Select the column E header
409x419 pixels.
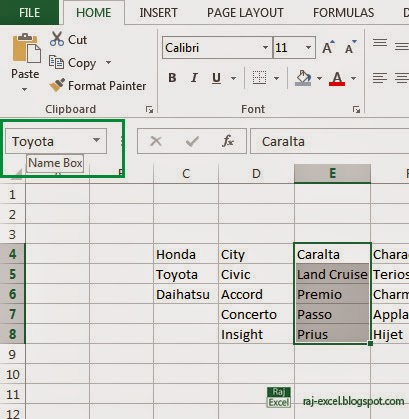pos(332,174)
